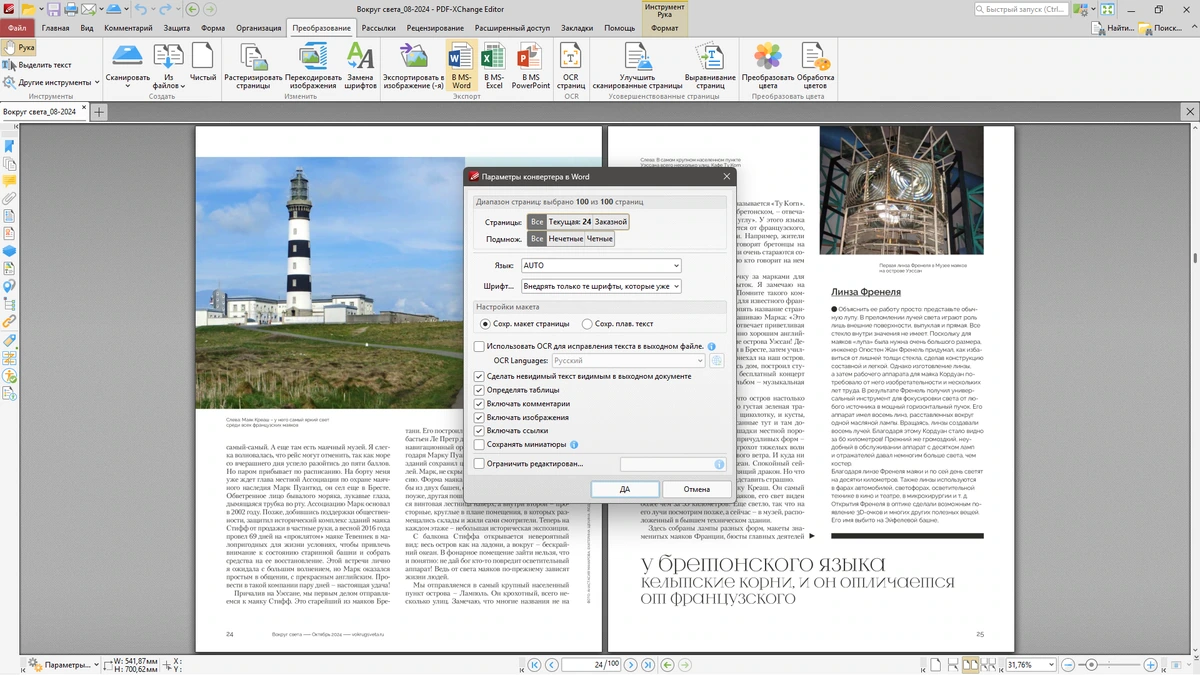Uncheck the Включать ссылки checkbox
The width and height of the screenshot is (1200, 675).
(479, 431)
